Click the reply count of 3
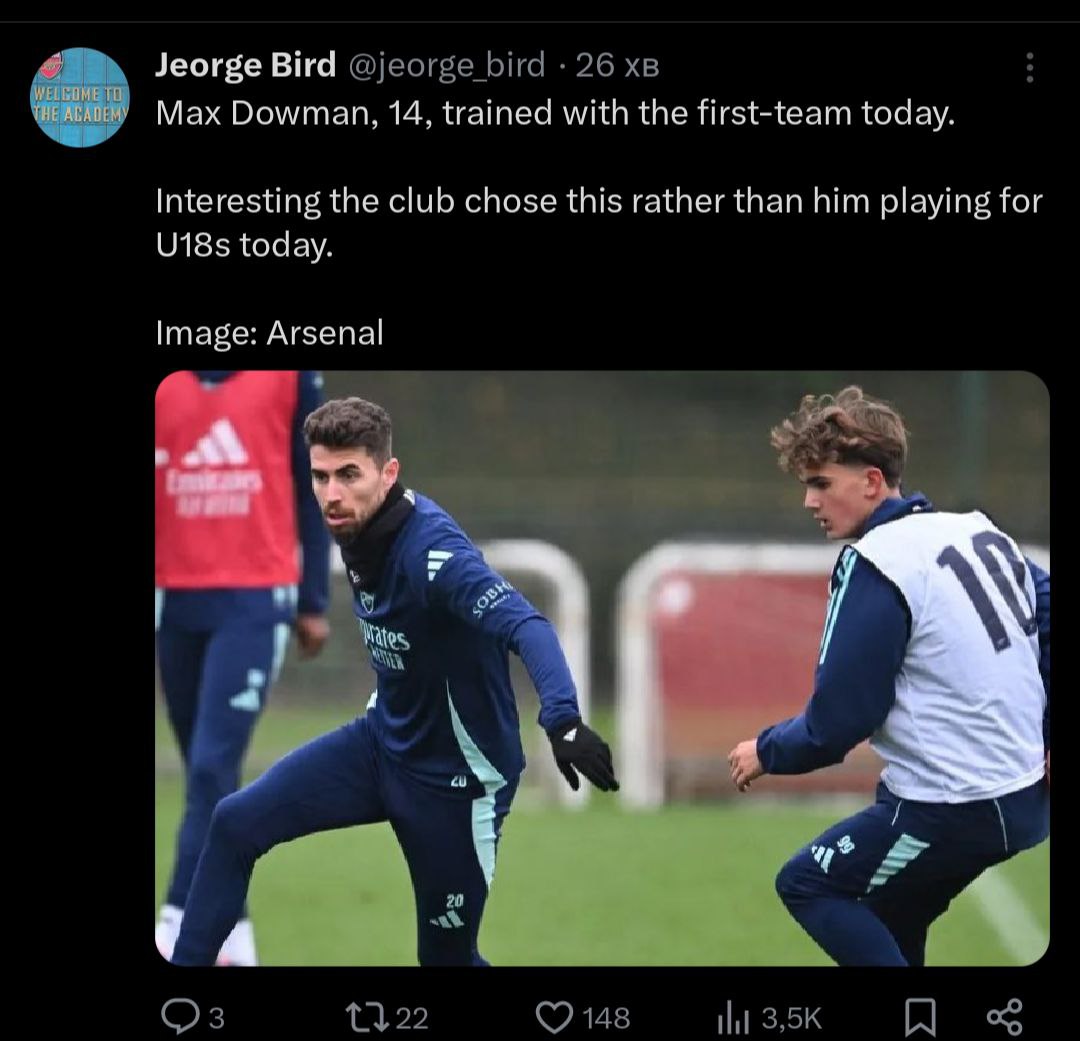Viewport: 1080px width, 1041px height. tap(215, 1019)
